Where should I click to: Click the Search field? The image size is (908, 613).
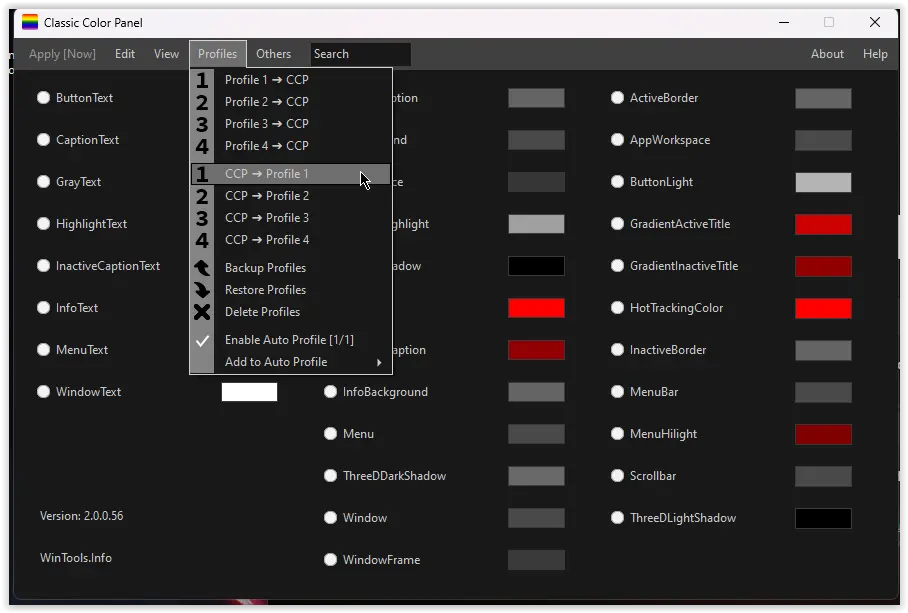360,54
